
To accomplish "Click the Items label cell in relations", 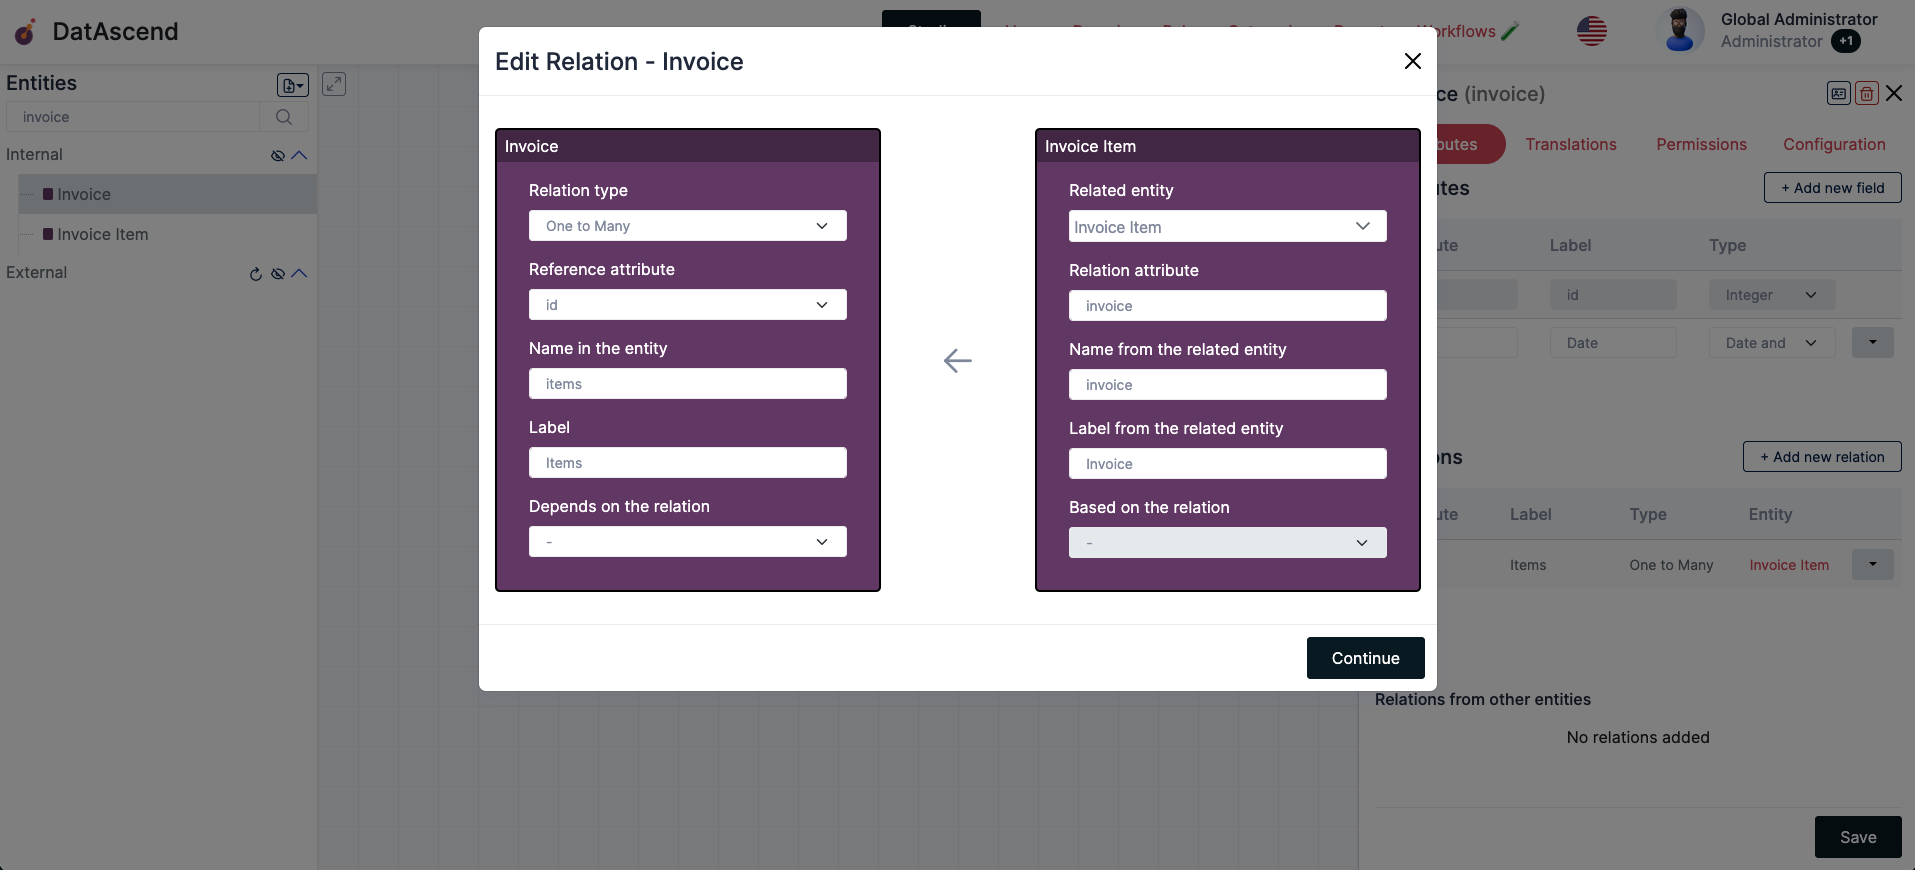I will (x=1528, y=565).
